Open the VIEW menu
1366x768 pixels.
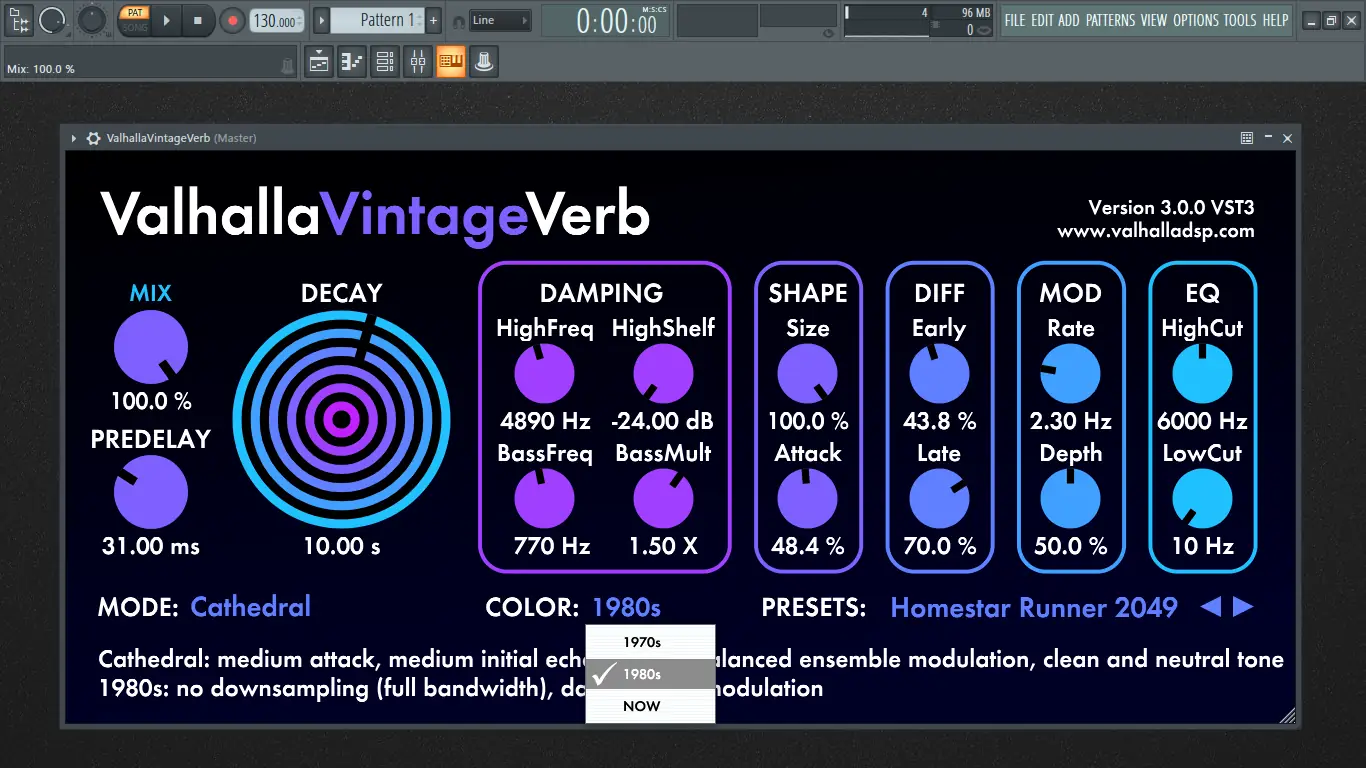pos(1154,20)
